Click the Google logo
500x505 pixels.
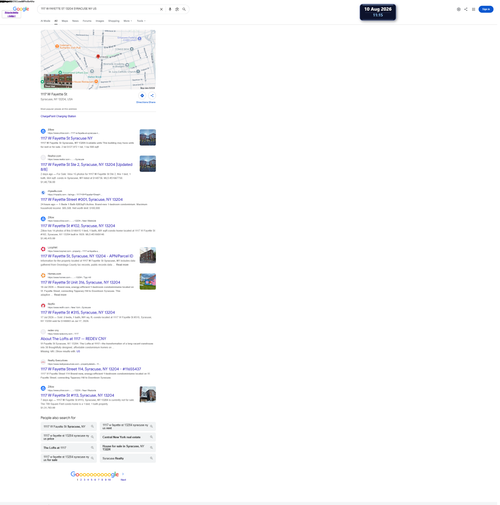pos(21,9)
